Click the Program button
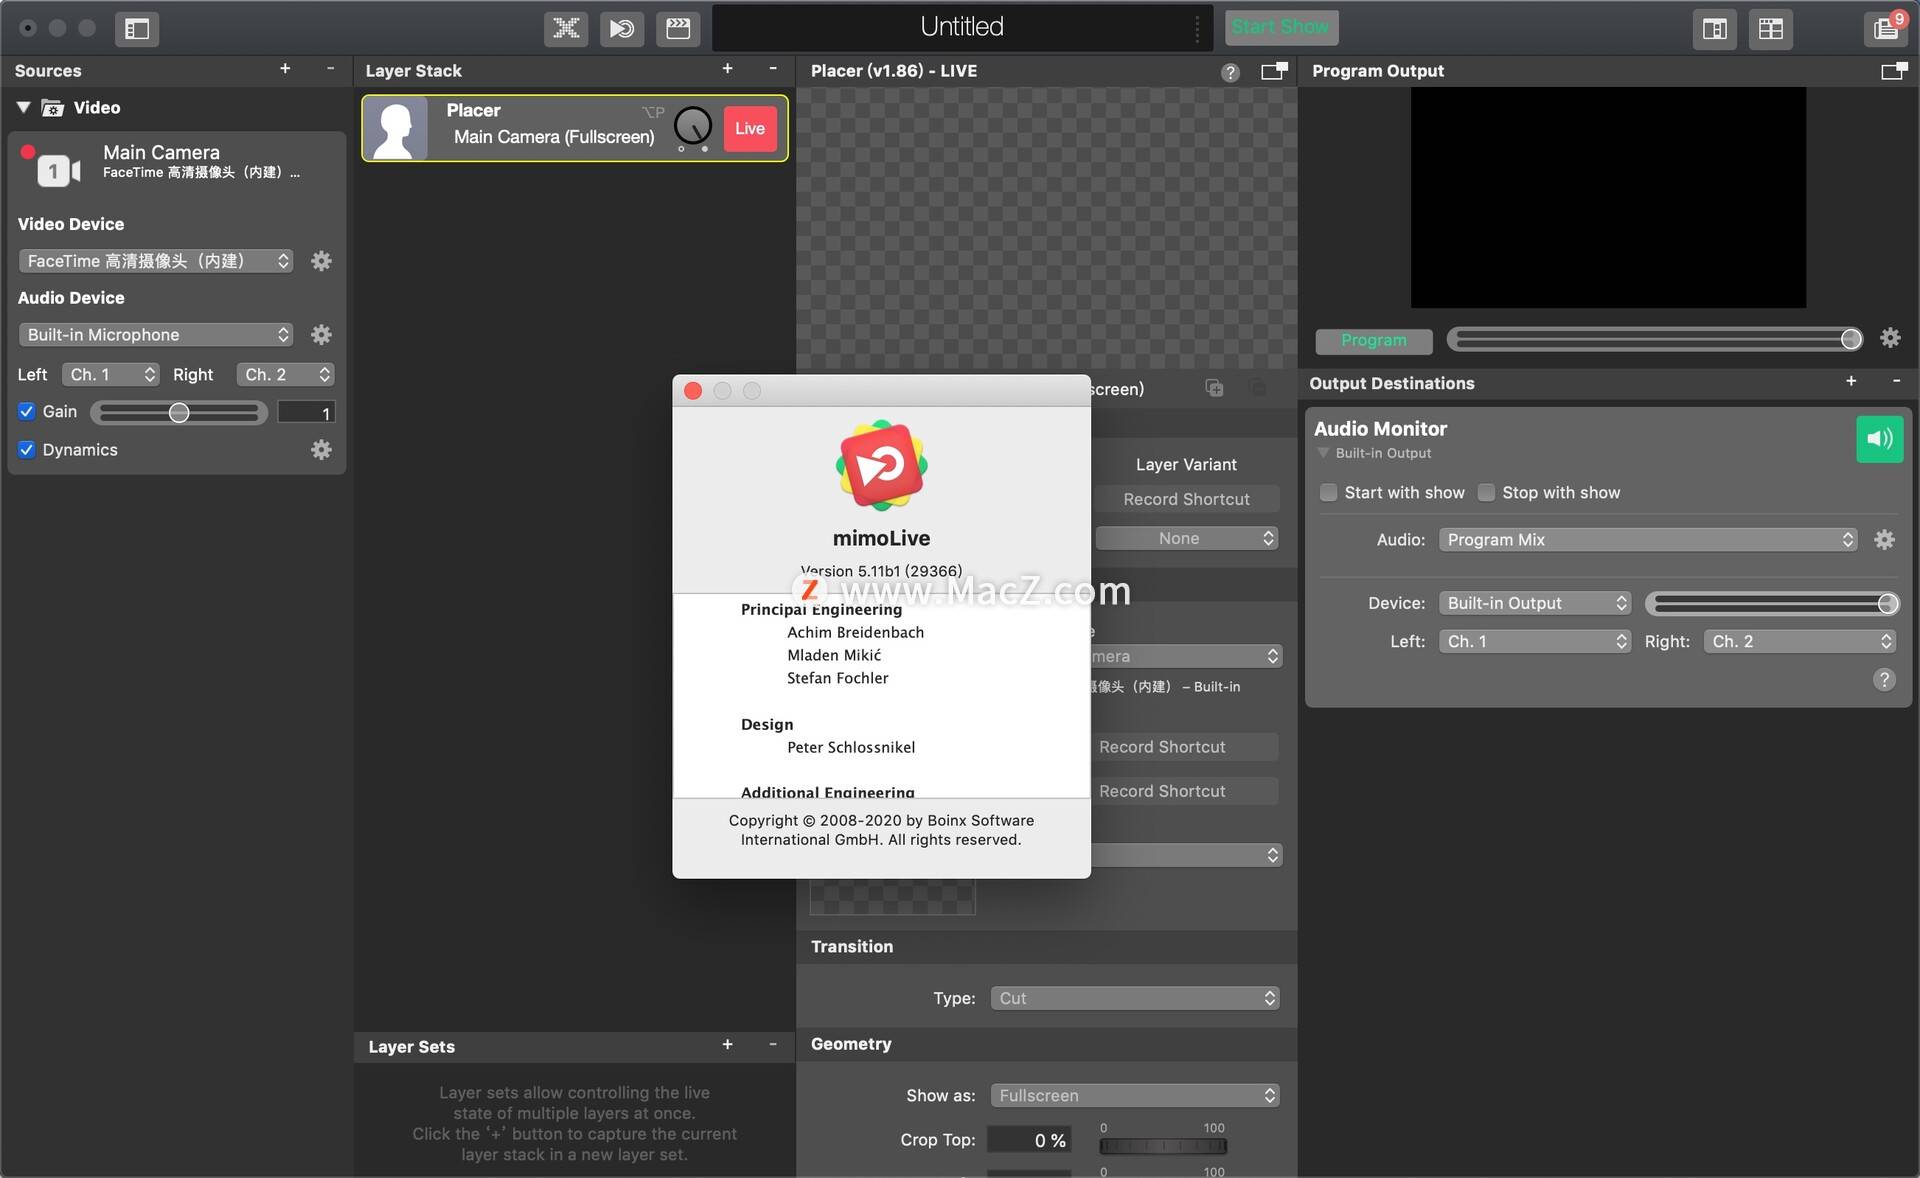The image size is (1920, 1178). coord(1374,340)
